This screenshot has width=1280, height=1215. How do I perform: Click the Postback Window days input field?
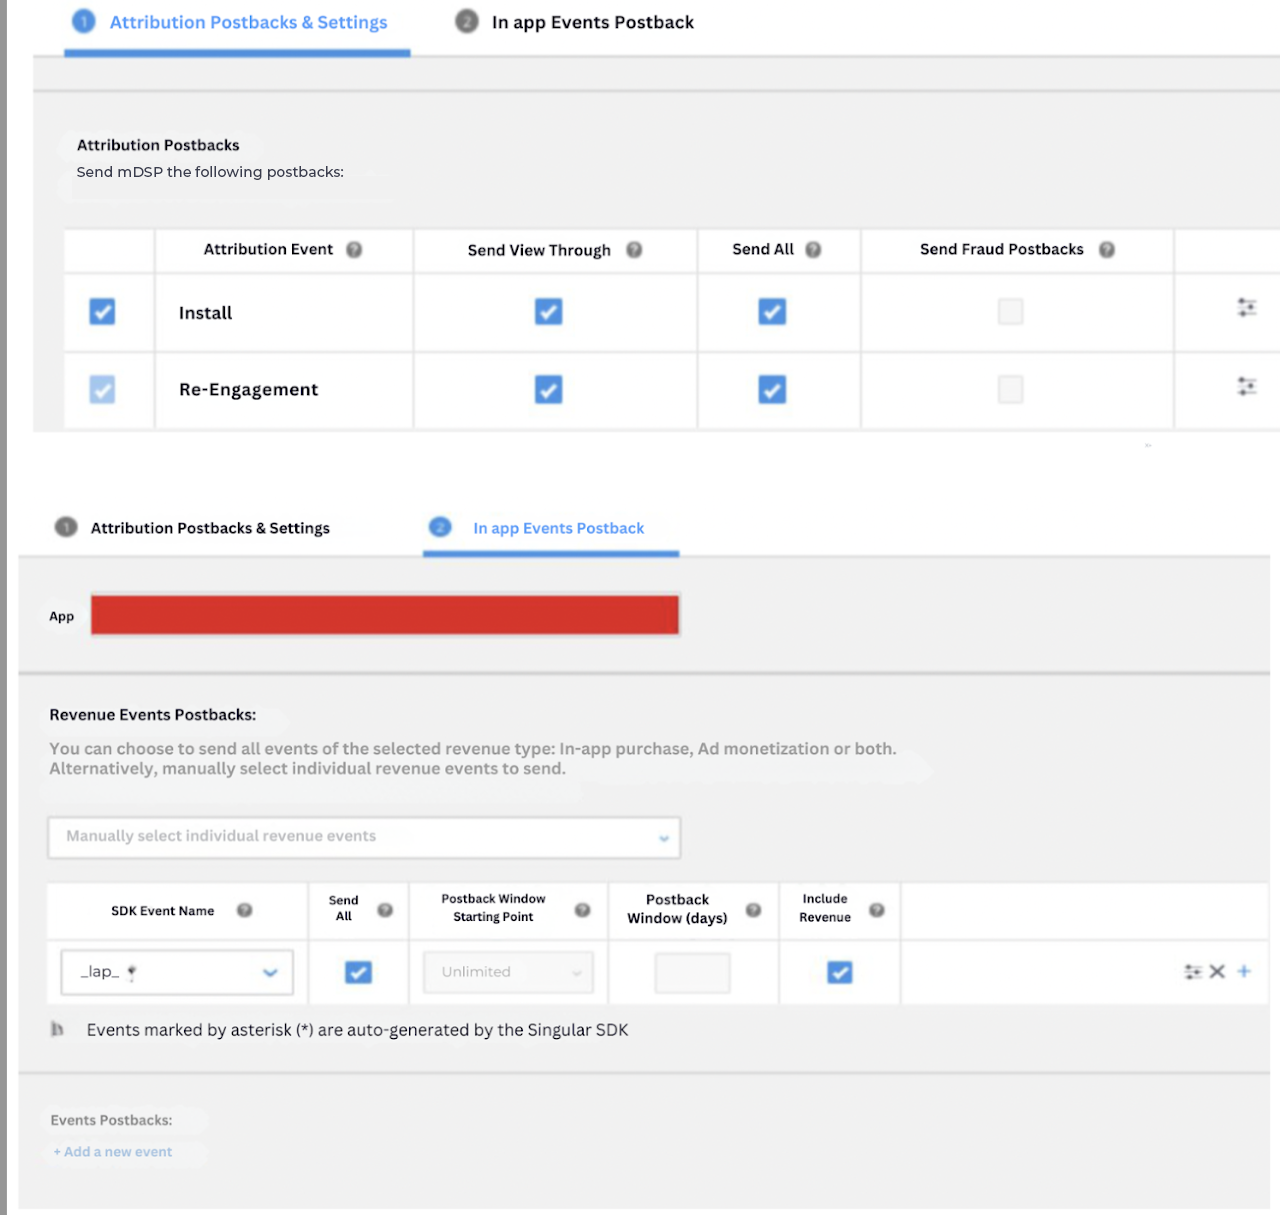pos(692,972)
